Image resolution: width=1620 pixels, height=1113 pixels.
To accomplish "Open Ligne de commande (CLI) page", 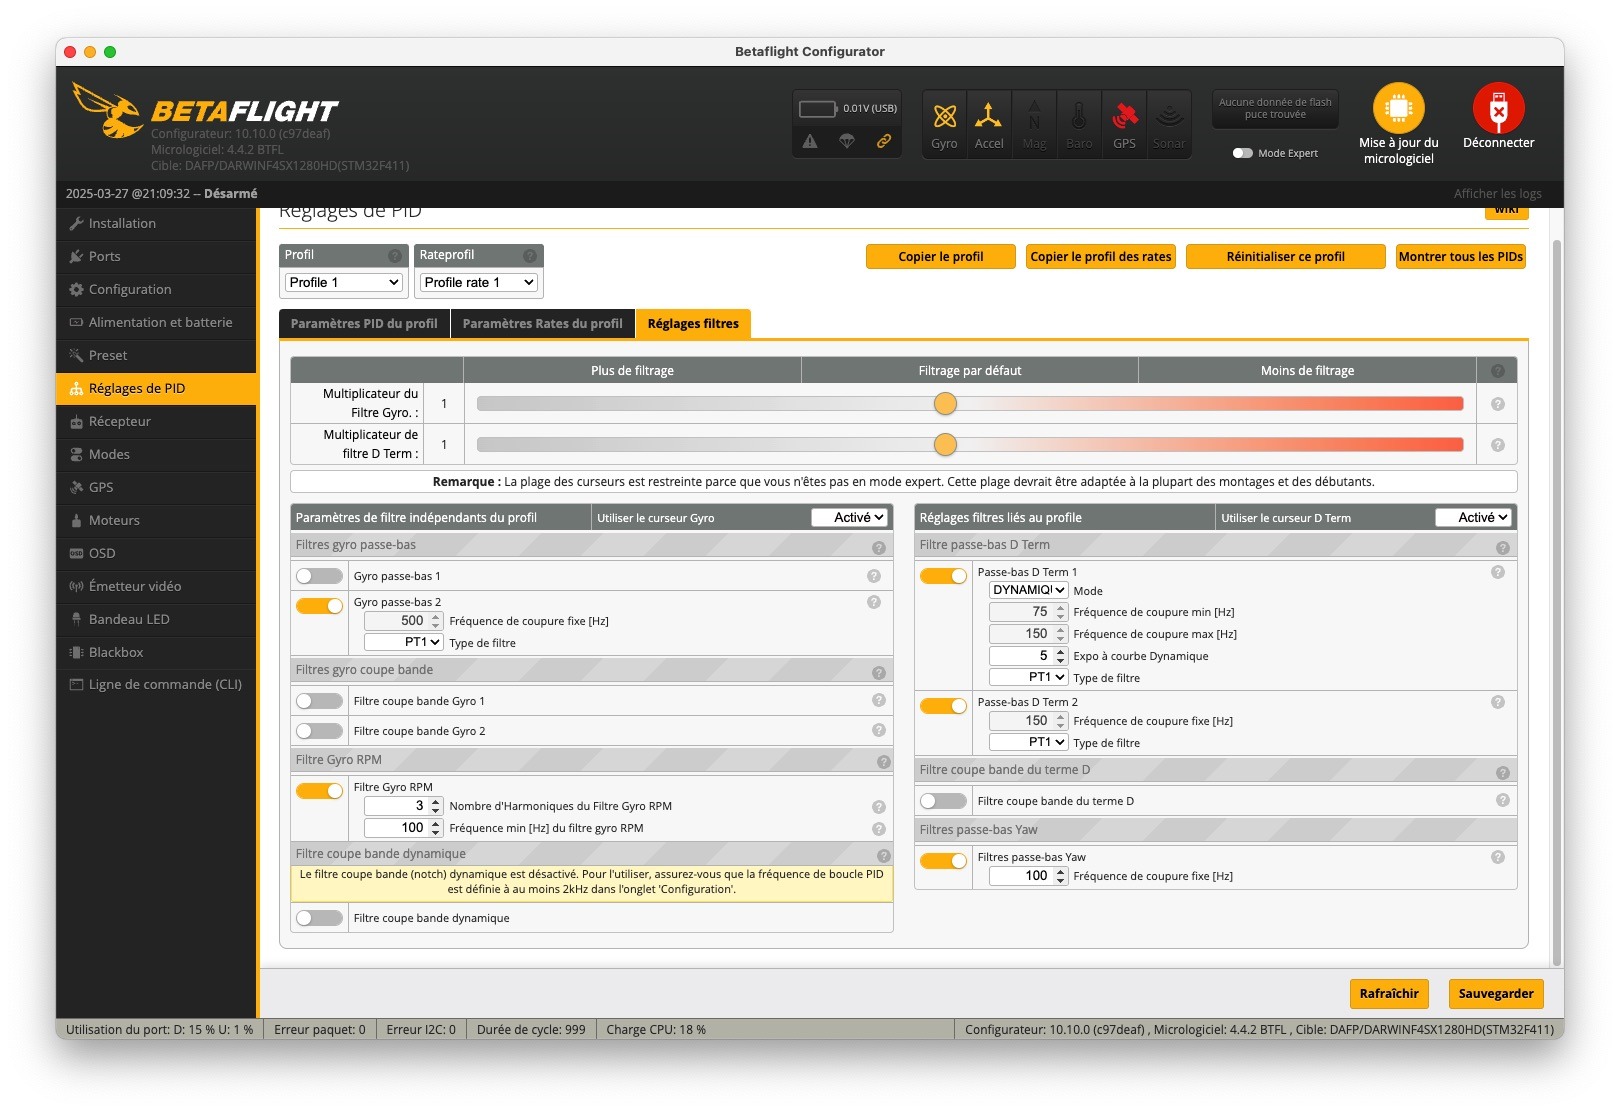I will tap(157, 685).
